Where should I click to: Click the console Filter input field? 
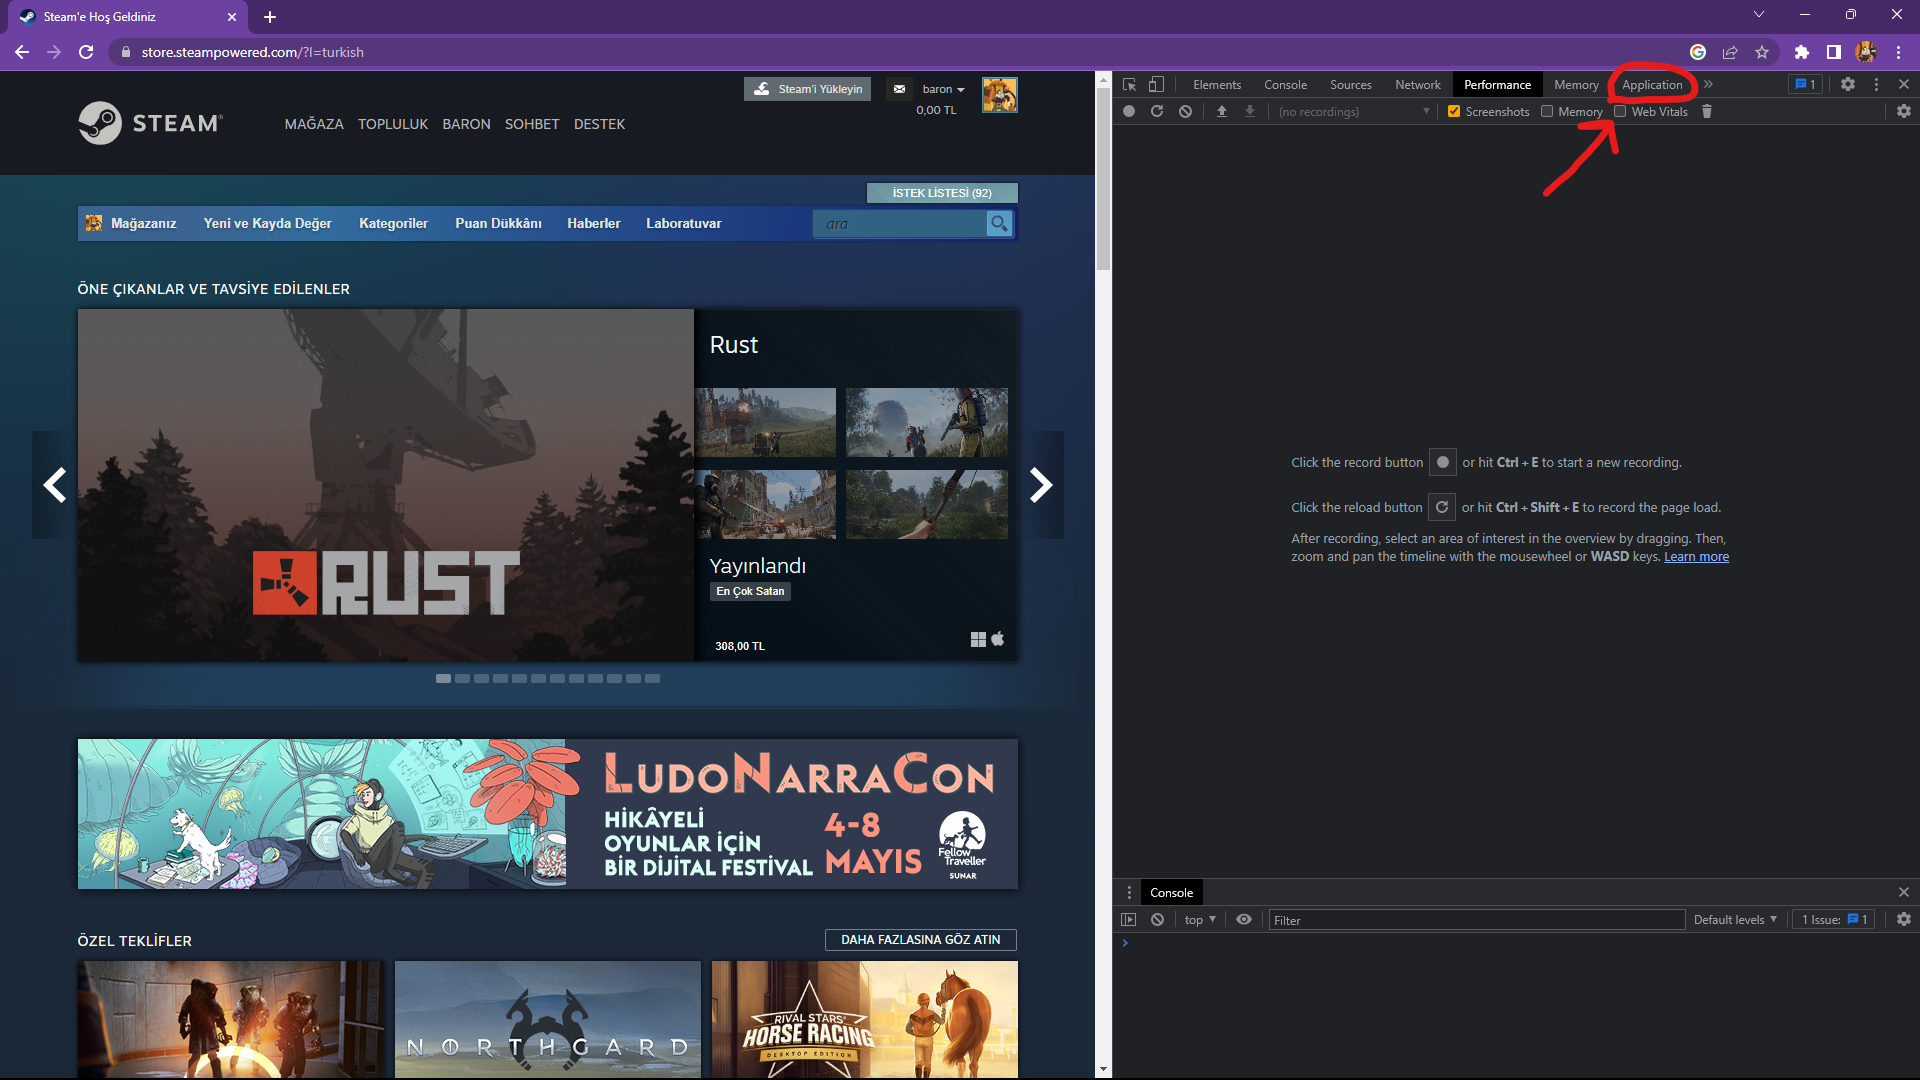[1475, 920]
